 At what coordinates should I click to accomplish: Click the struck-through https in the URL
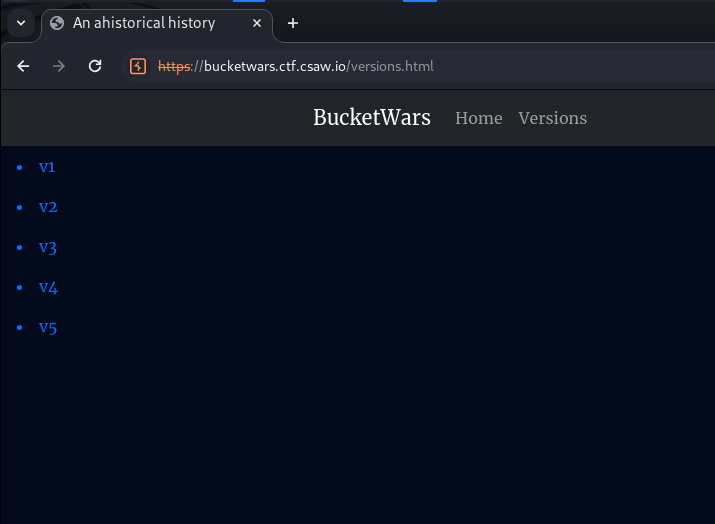pyautogui.click(x=174, y=66)
